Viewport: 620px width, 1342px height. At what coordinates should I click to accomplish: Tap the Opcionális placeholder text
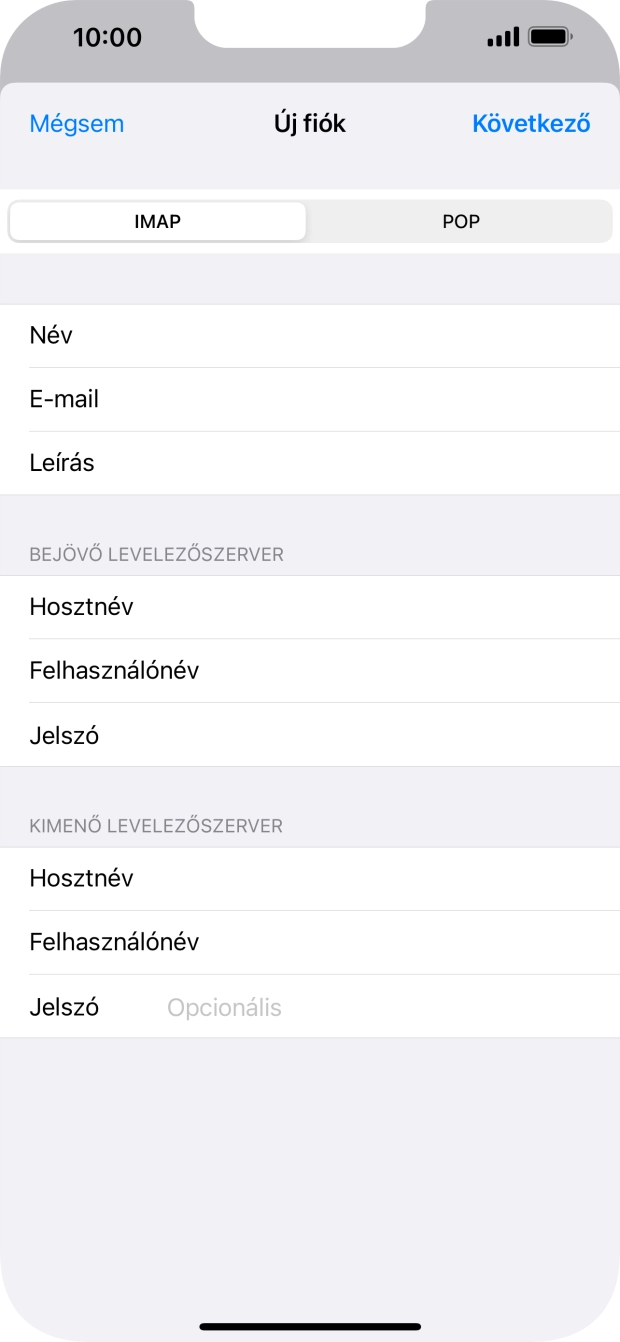[x=224, y=1007]
